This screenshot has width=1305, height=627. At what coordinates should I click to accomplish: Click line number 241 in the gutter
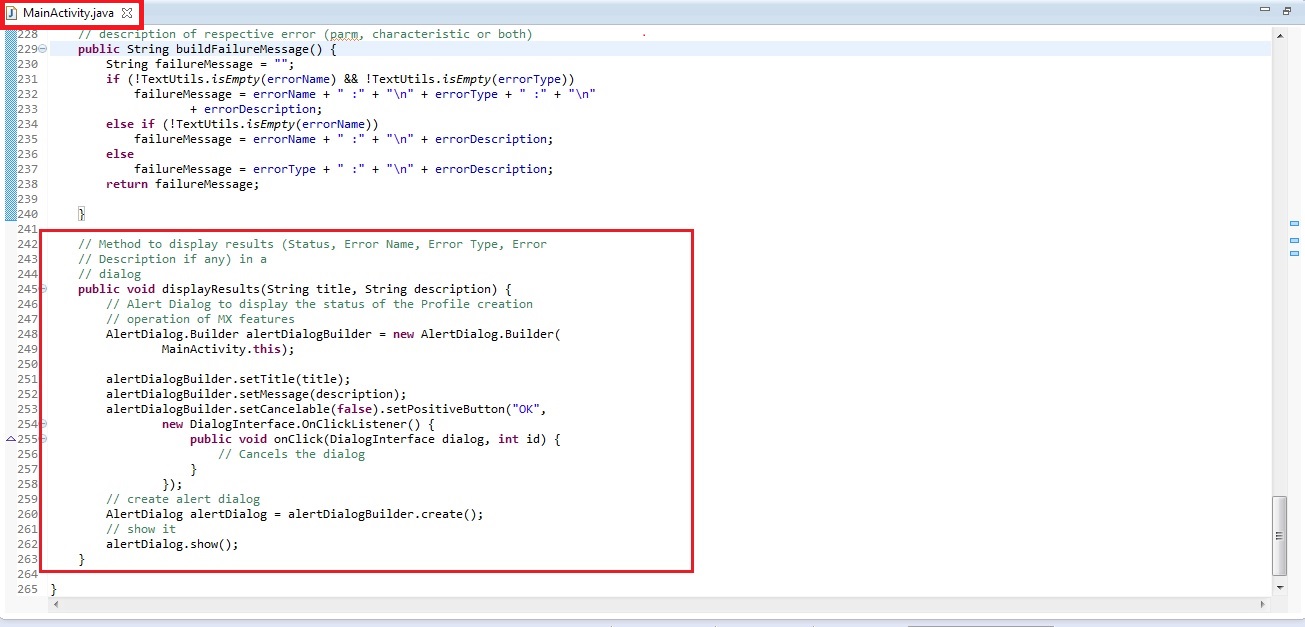(x=27, y=229)
